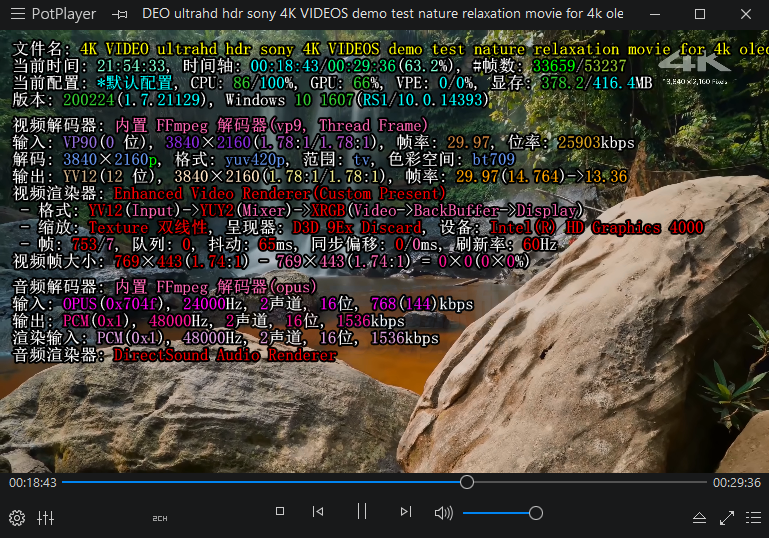The height and width of the screenshot is (538, 769).
Task: Click the total duration 00:29:36
Action: pos(737,483)
